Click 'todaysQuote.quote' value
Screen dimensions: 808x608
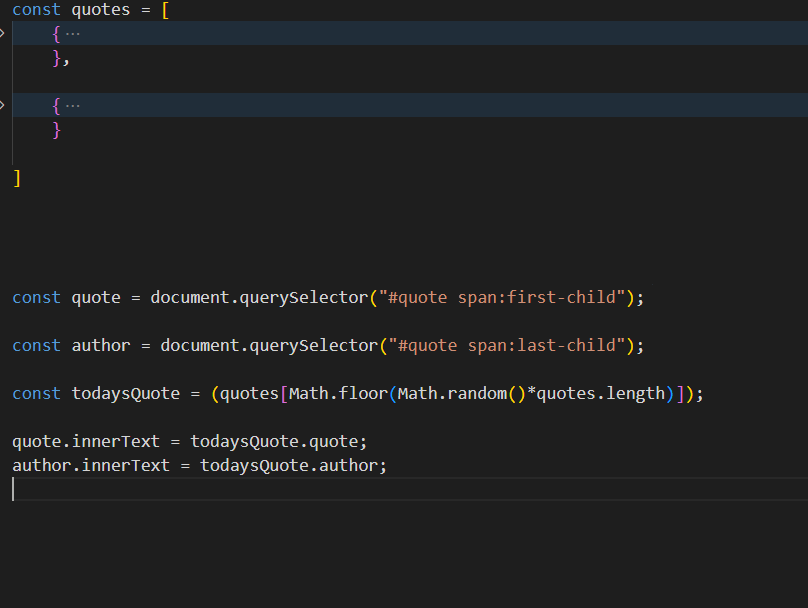[275, 442]
